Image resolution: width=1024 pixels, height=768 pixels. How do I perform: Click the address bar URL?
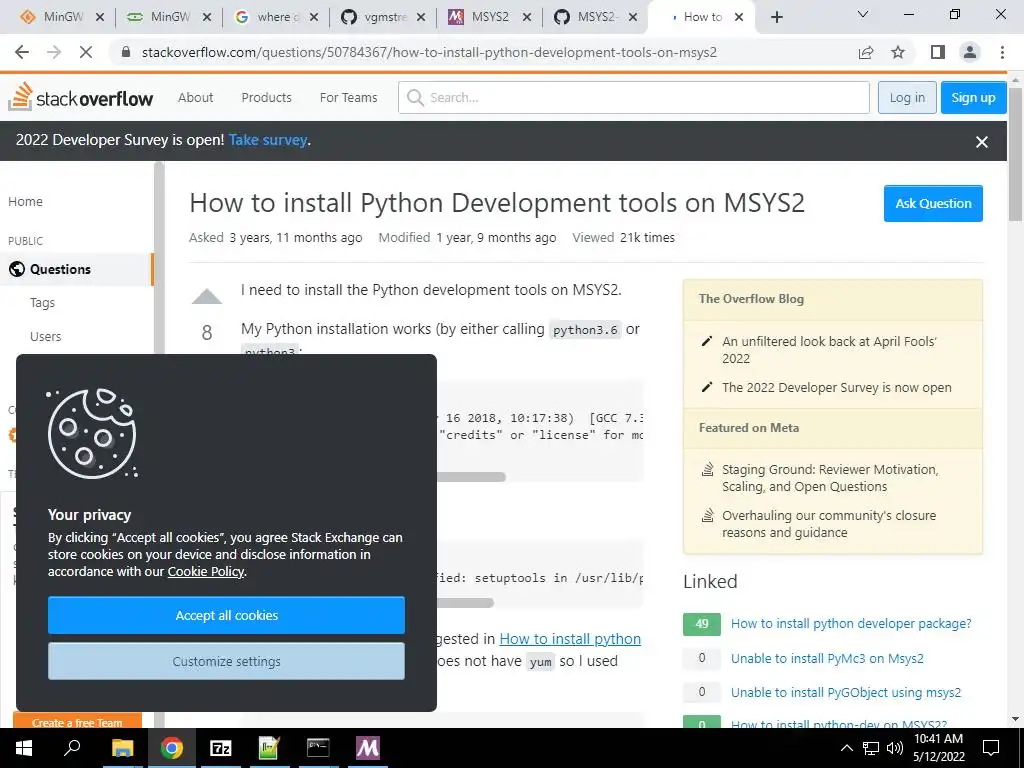point(429,52)
